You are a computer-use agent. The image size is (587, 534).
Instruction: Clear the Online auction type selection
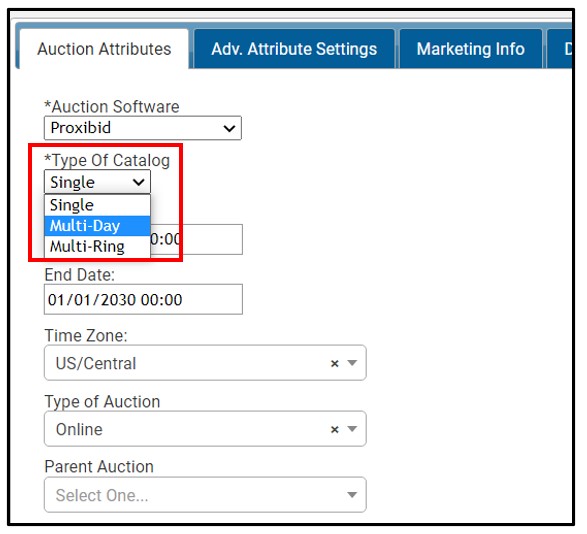click(x=335, y=429)
